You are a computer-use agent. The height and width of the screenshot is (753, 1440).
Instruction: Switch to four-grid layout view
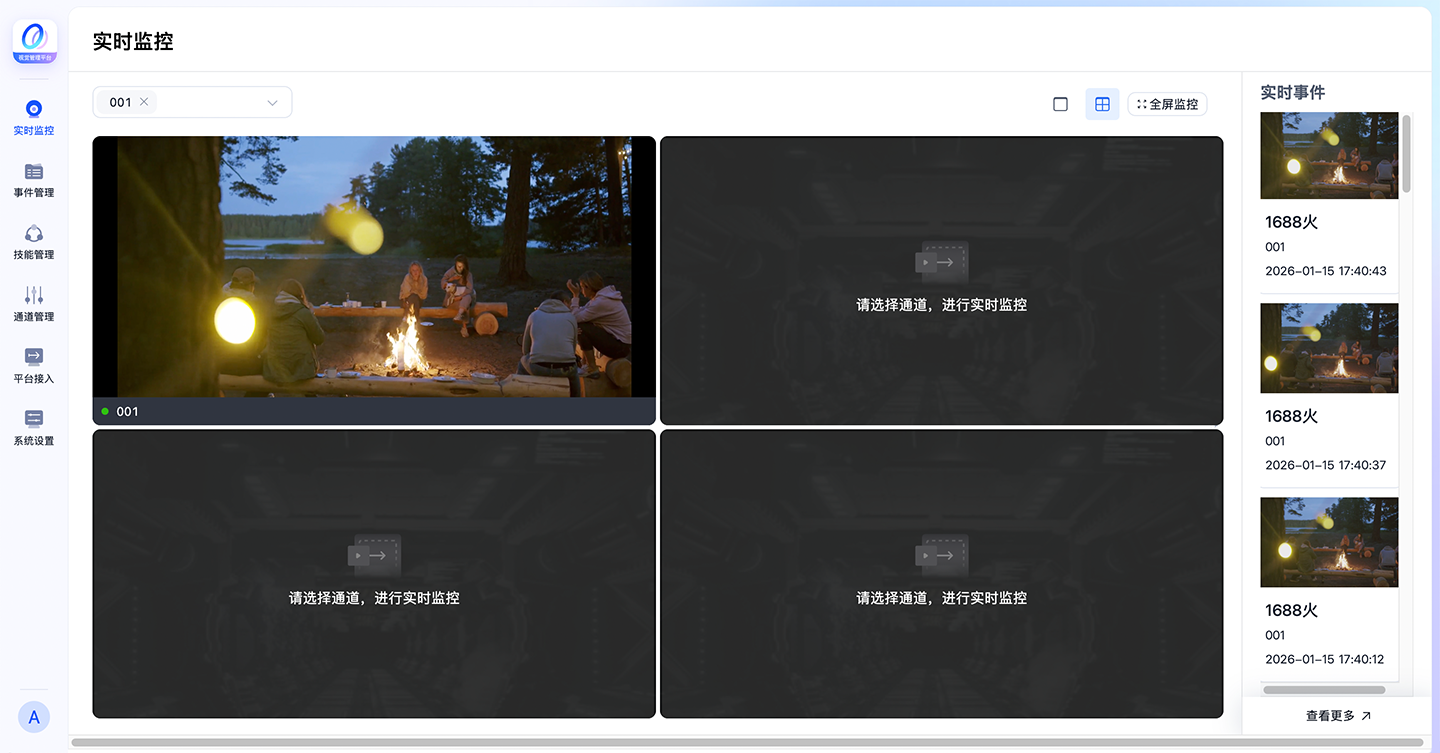1102,104
